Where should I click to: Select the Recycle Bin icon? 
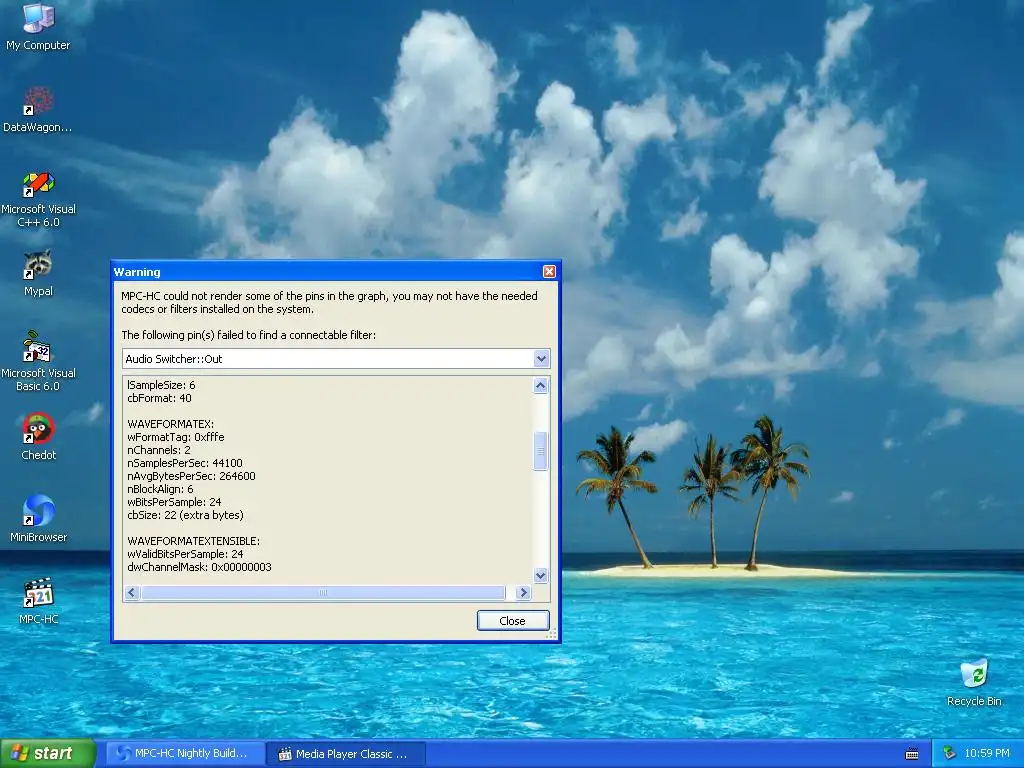tap(974, 683)
